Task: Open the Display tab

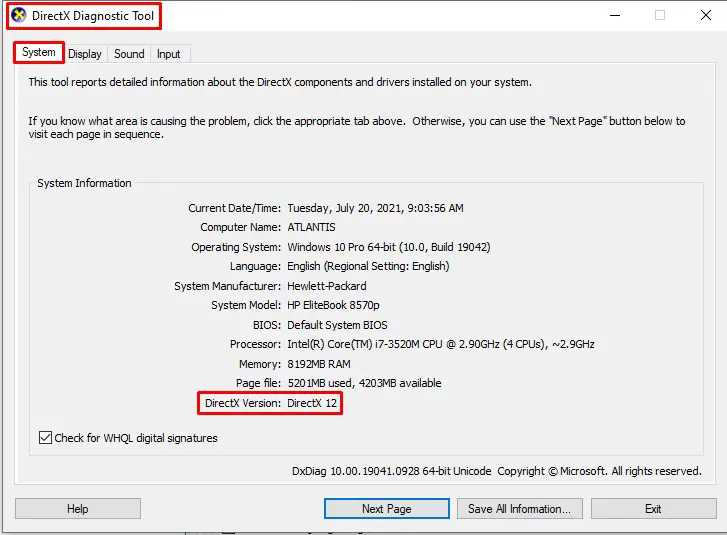Action: [x=85, y=54]
